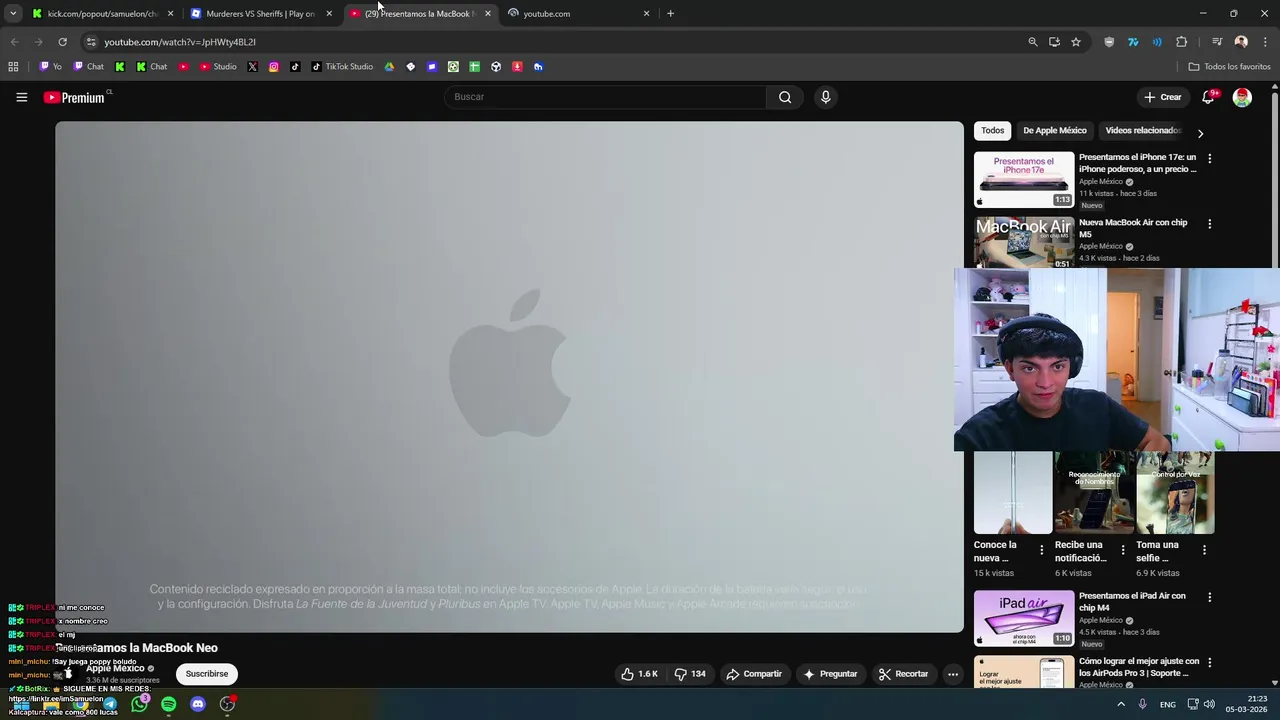The height and width of the screenshot is (720, 1280).
Task: Open options for Recibe una notificación short
Action: 1122,550
